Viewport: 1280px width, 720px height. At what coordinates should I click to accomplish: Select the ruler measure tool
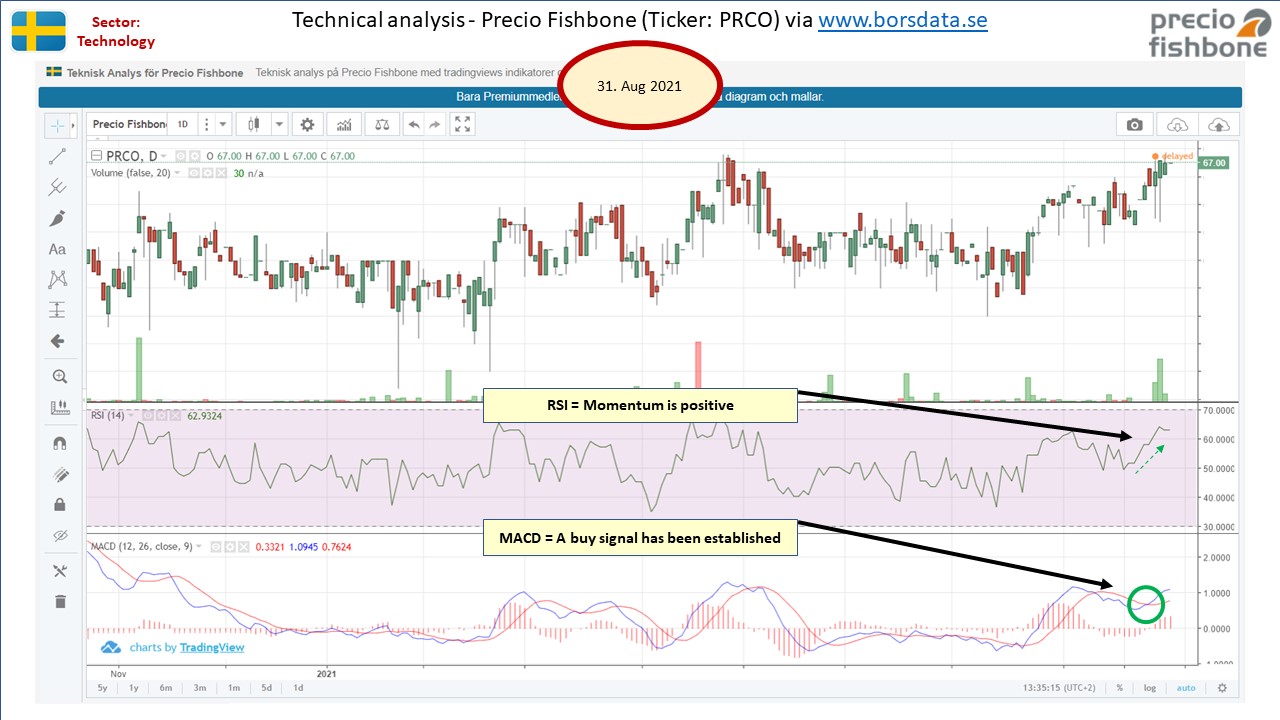coord(59,408)
